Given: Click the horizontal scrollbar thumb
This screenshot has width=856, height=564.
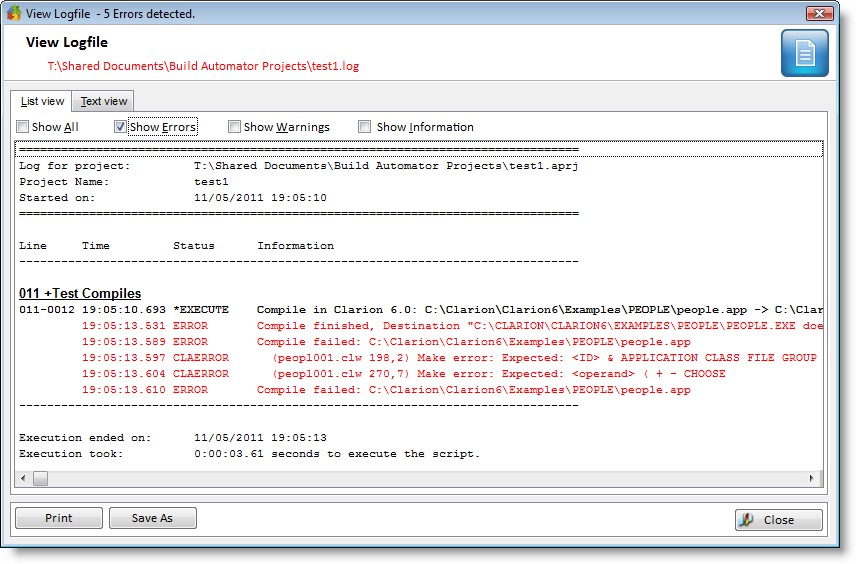Looking at the screenshot, I should pos(40,478).
